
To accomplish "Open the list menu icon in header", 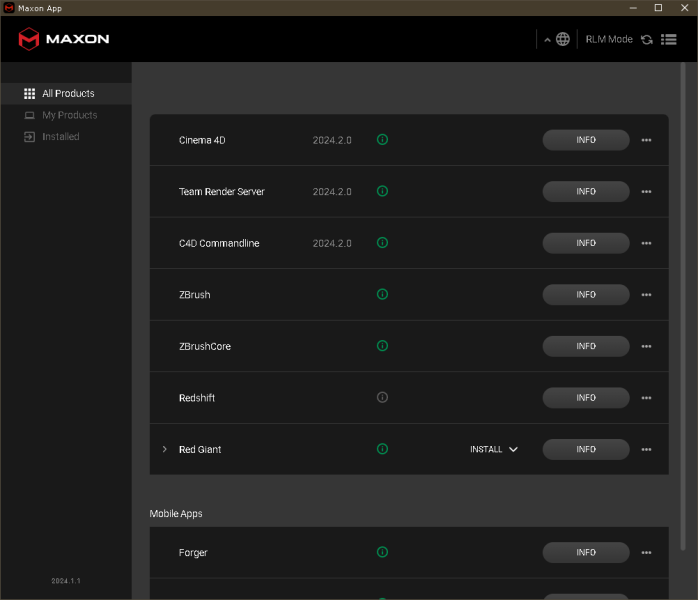I will [x=669, y=40].
